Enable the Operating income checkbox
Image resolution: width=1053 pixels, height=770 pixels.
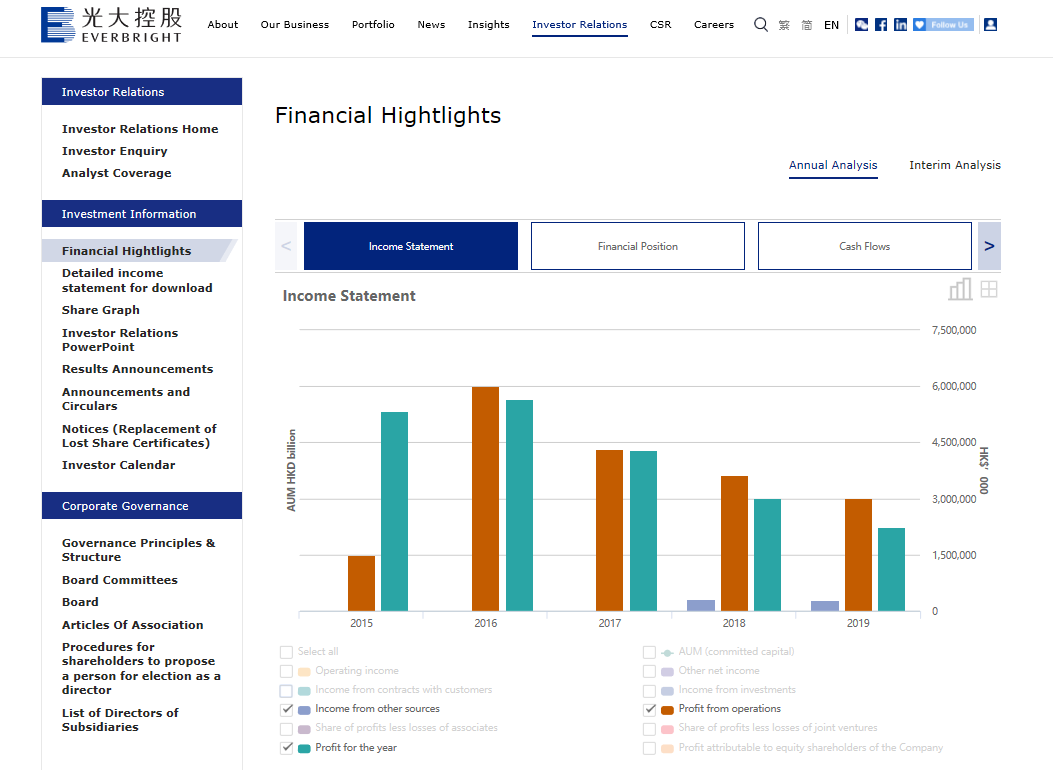[287, 670]
